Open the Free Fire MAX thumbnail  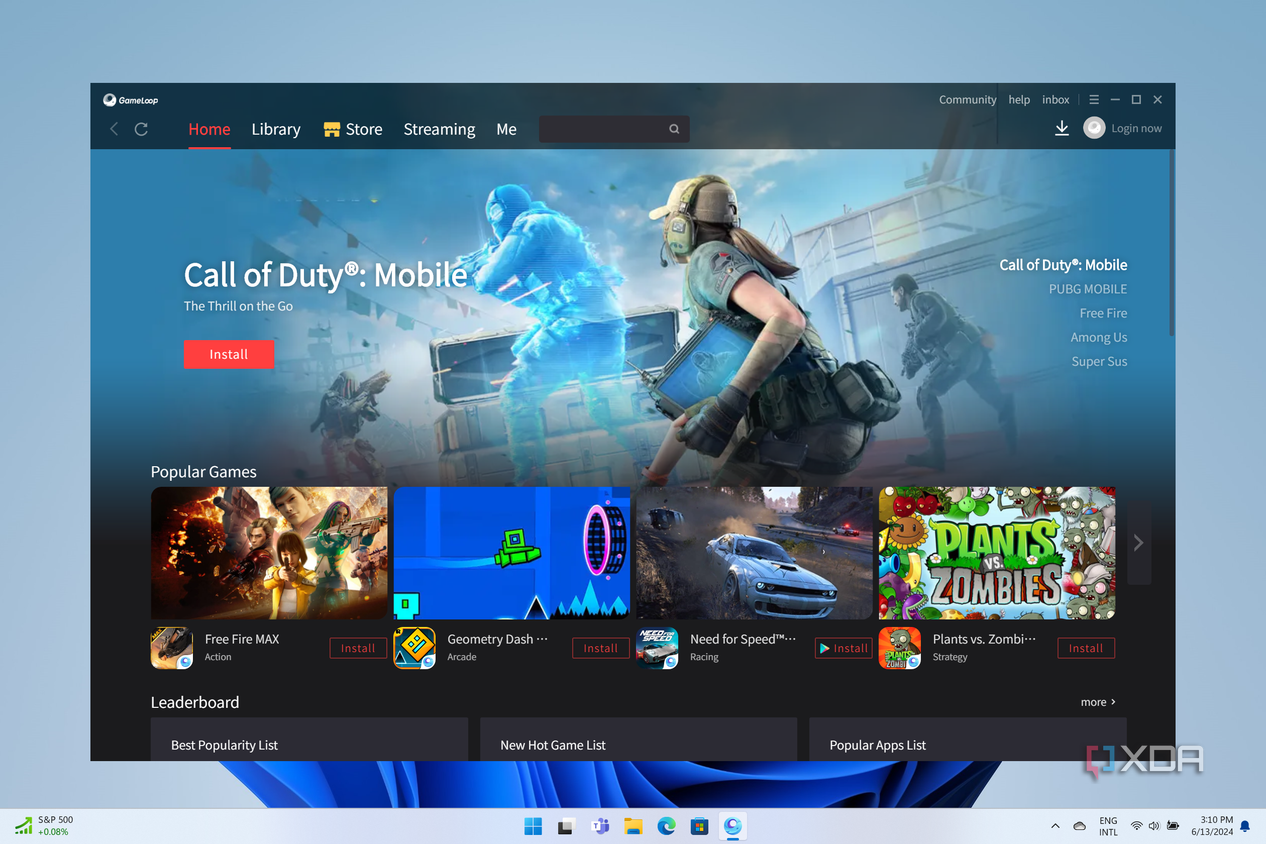point(269,553)
